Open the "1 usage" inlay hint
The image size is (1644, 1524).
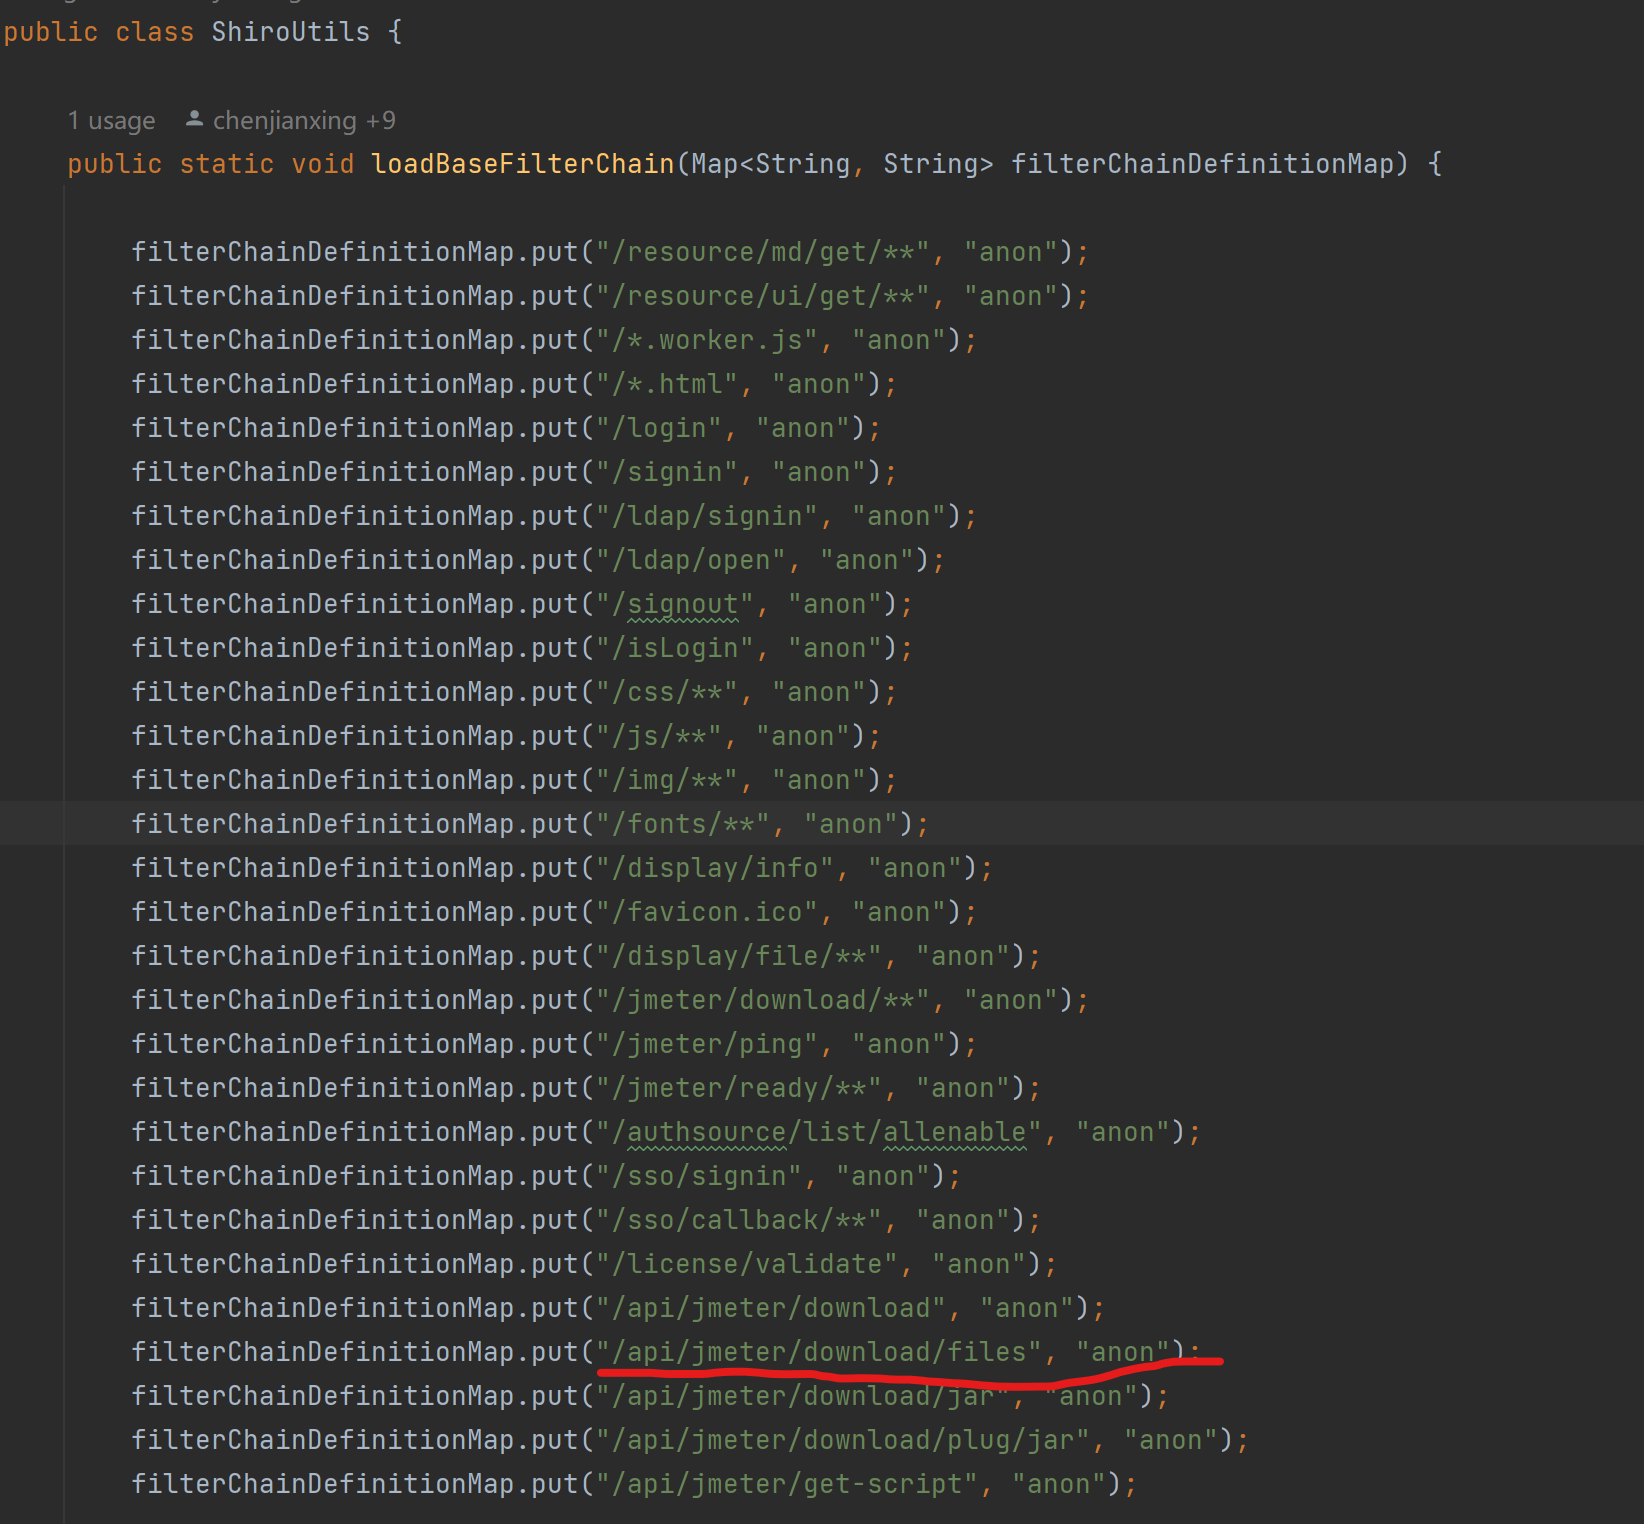111,121
